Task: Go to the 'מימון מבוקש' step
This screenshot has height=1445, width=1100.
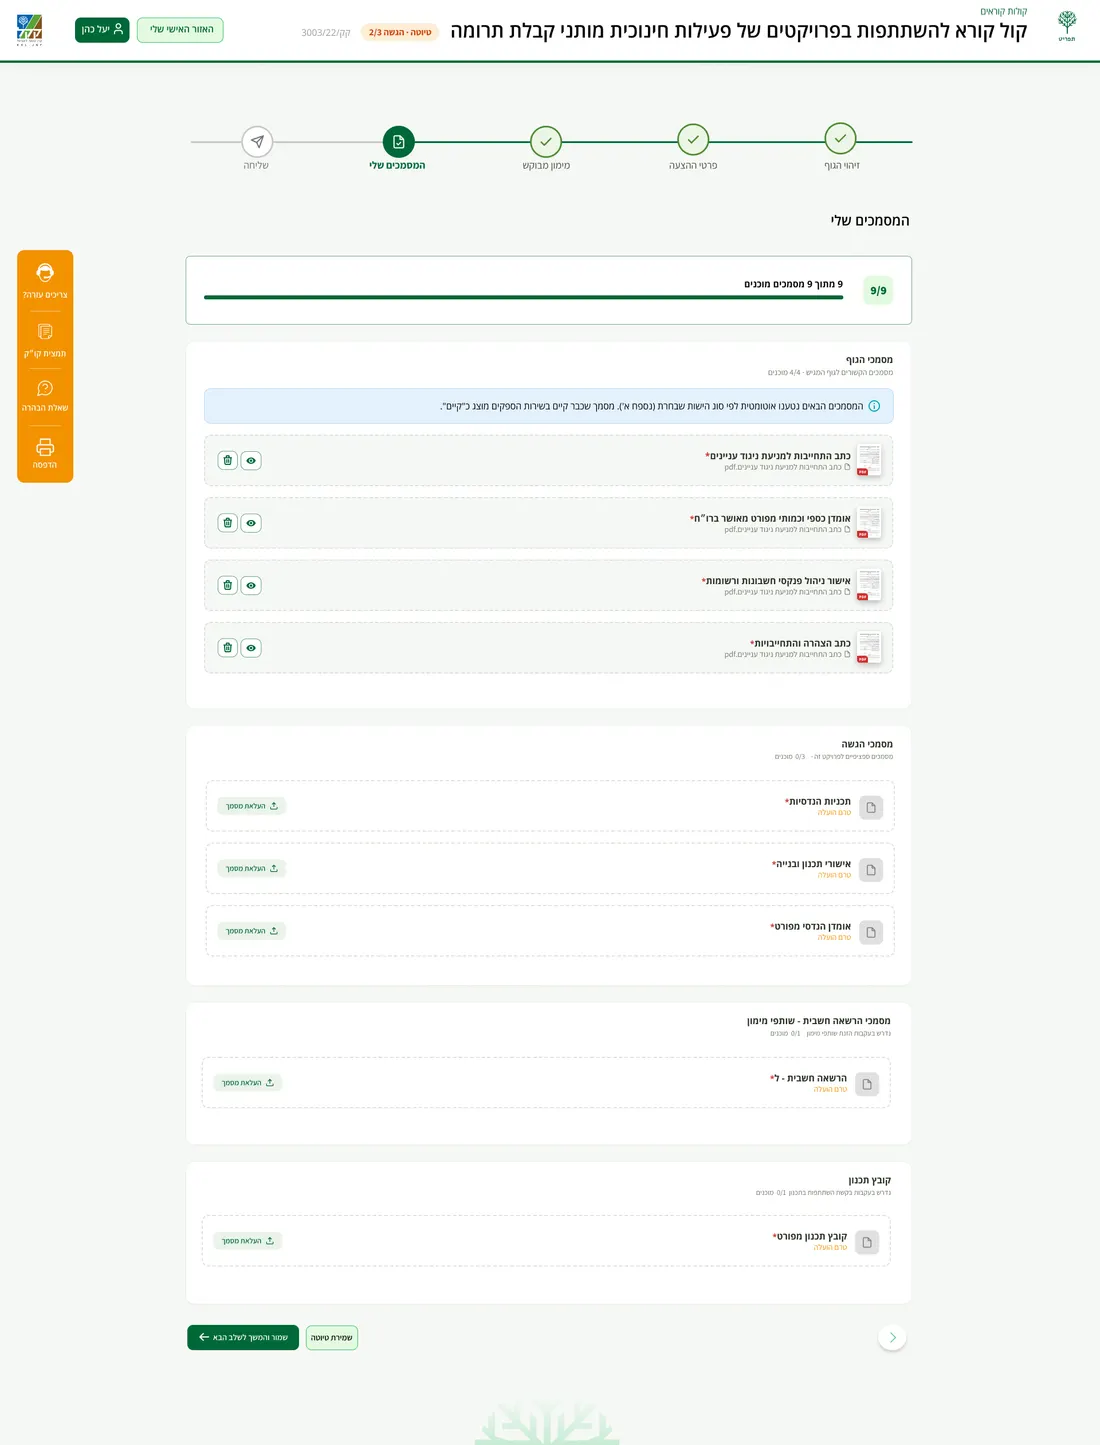Action: click(546, 141)
